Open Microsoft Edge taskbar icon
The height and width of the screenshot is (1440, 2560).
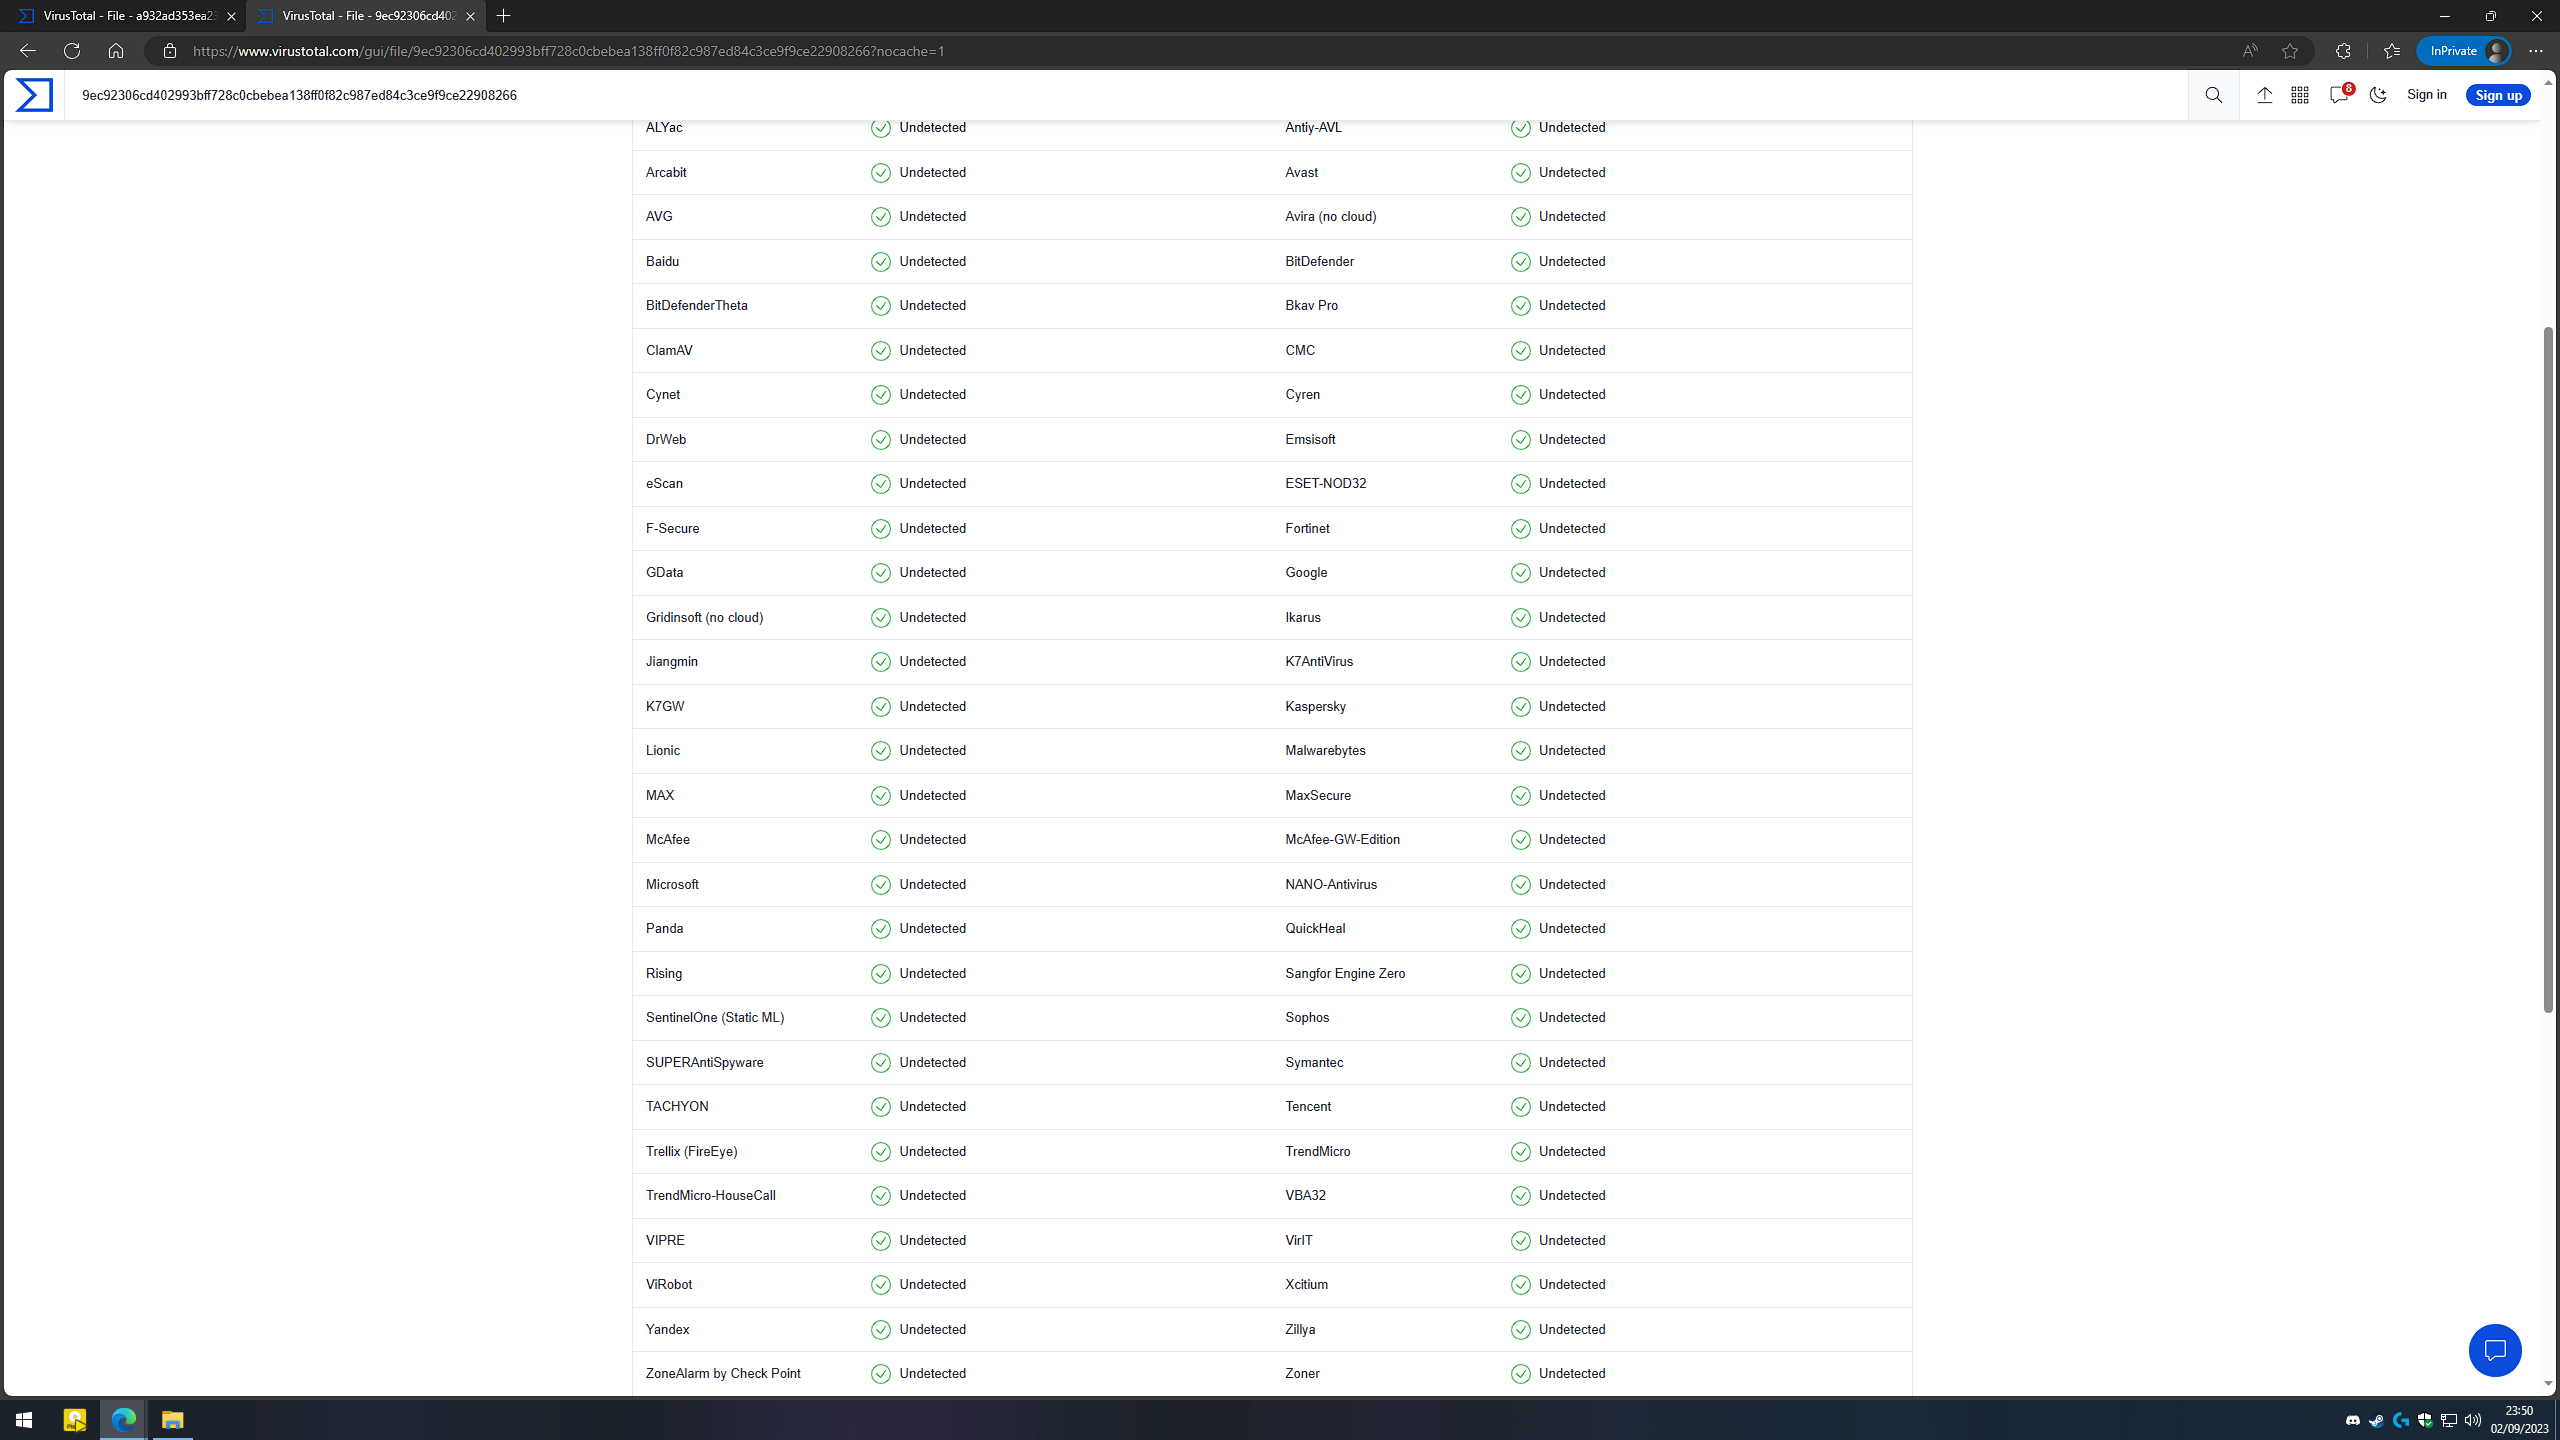click(x=124, y=1420)
